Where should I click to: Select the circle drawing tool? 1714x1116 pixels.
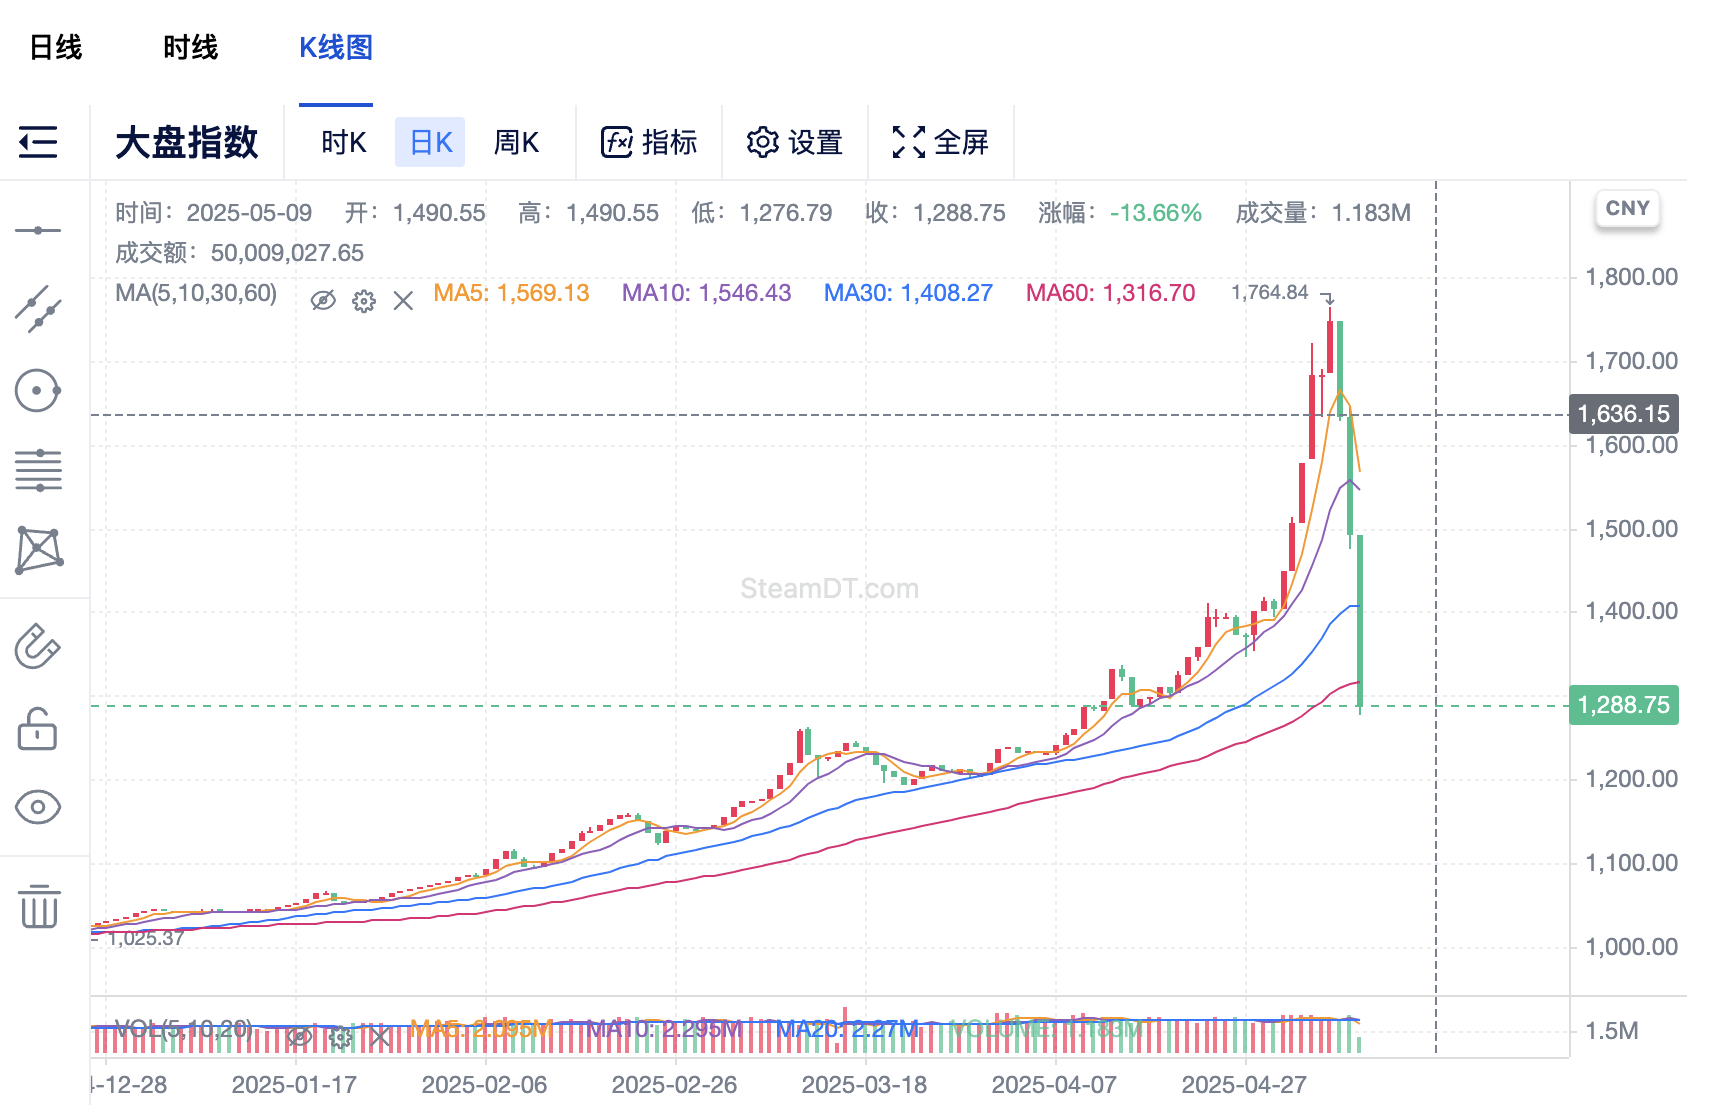[x=37, y=390]
